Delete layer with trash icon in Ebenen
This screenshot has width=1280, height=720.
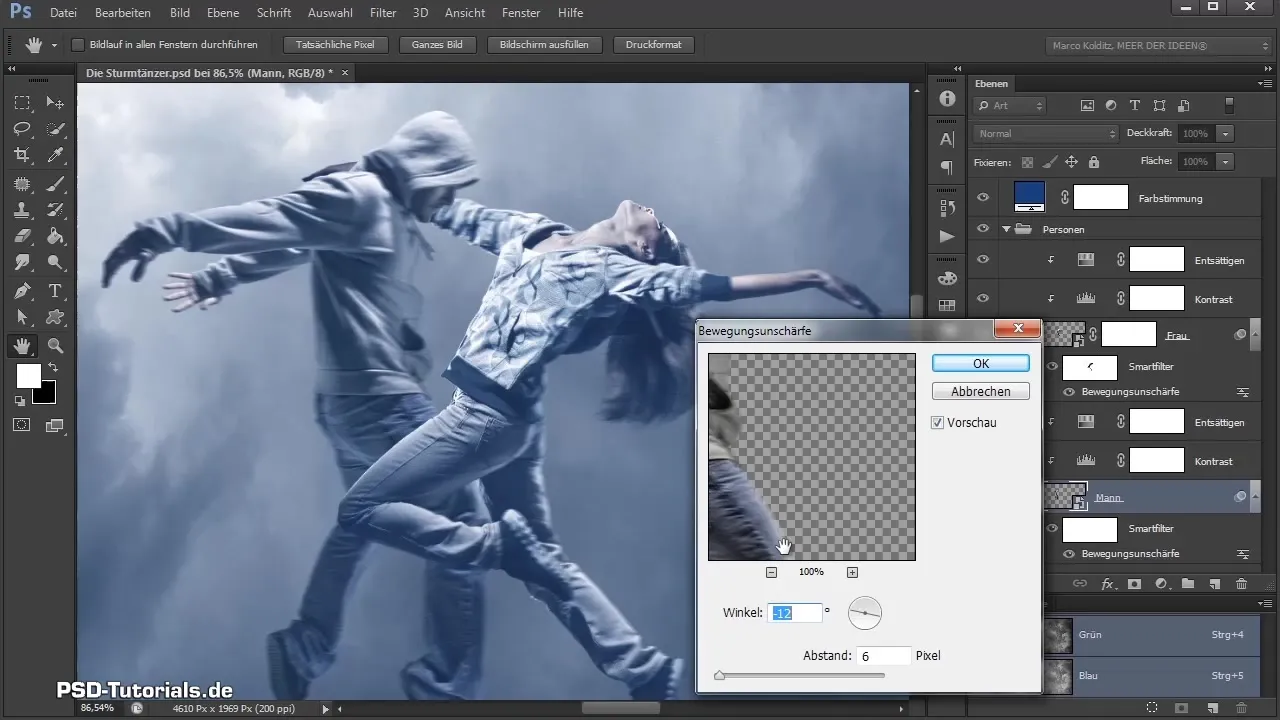[1241, 583]
